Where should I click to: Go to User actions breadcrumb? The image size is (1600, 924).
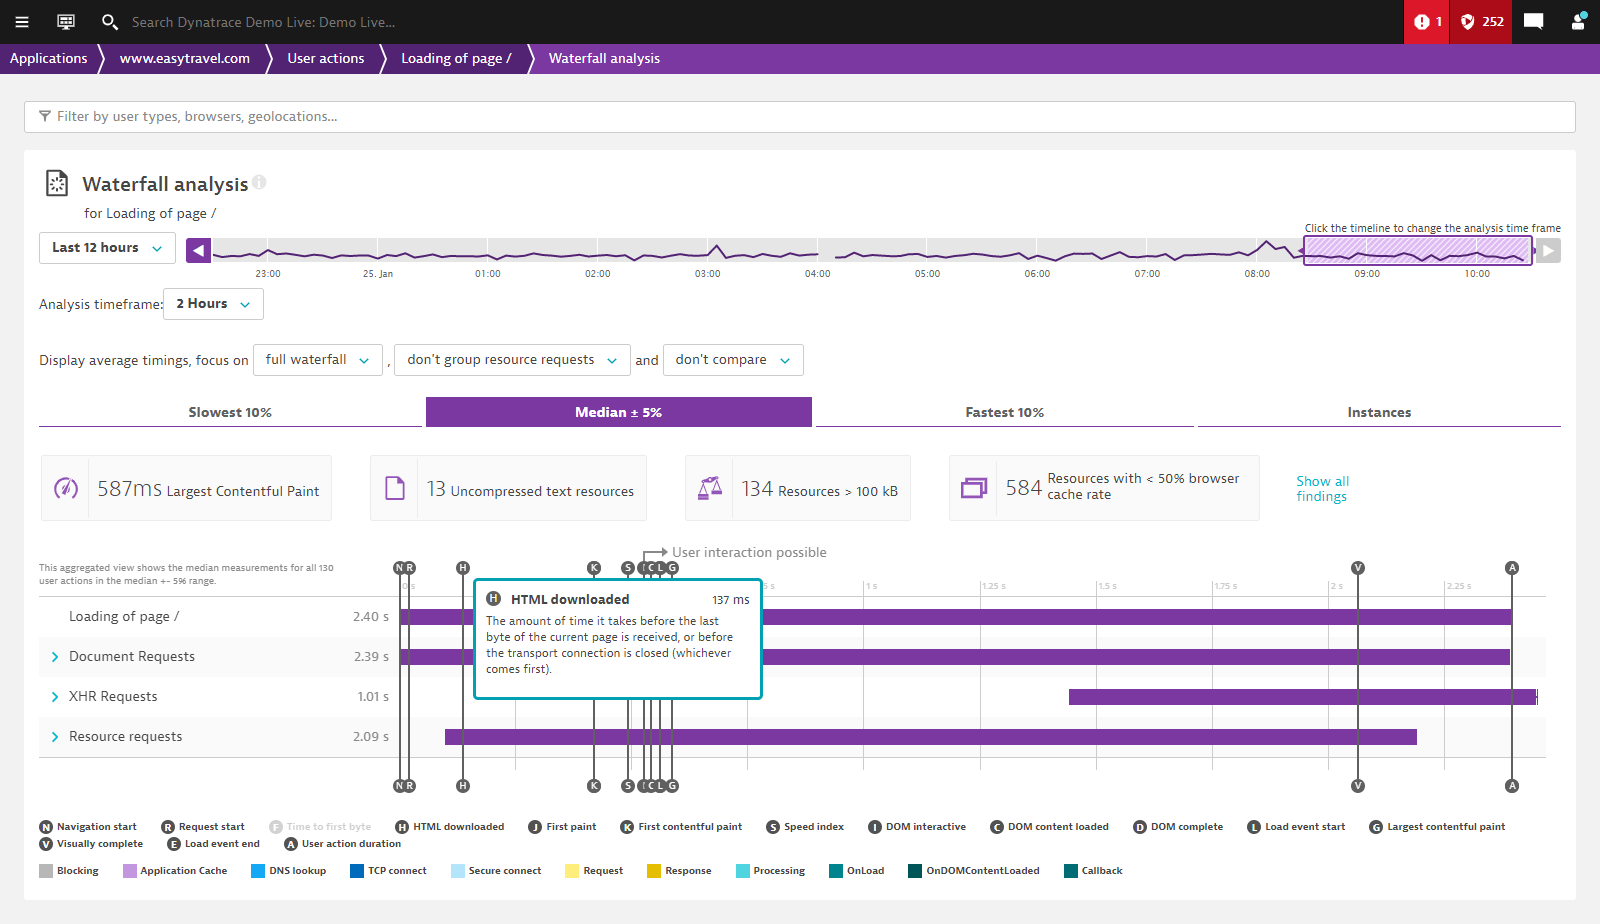coord(326,58)
